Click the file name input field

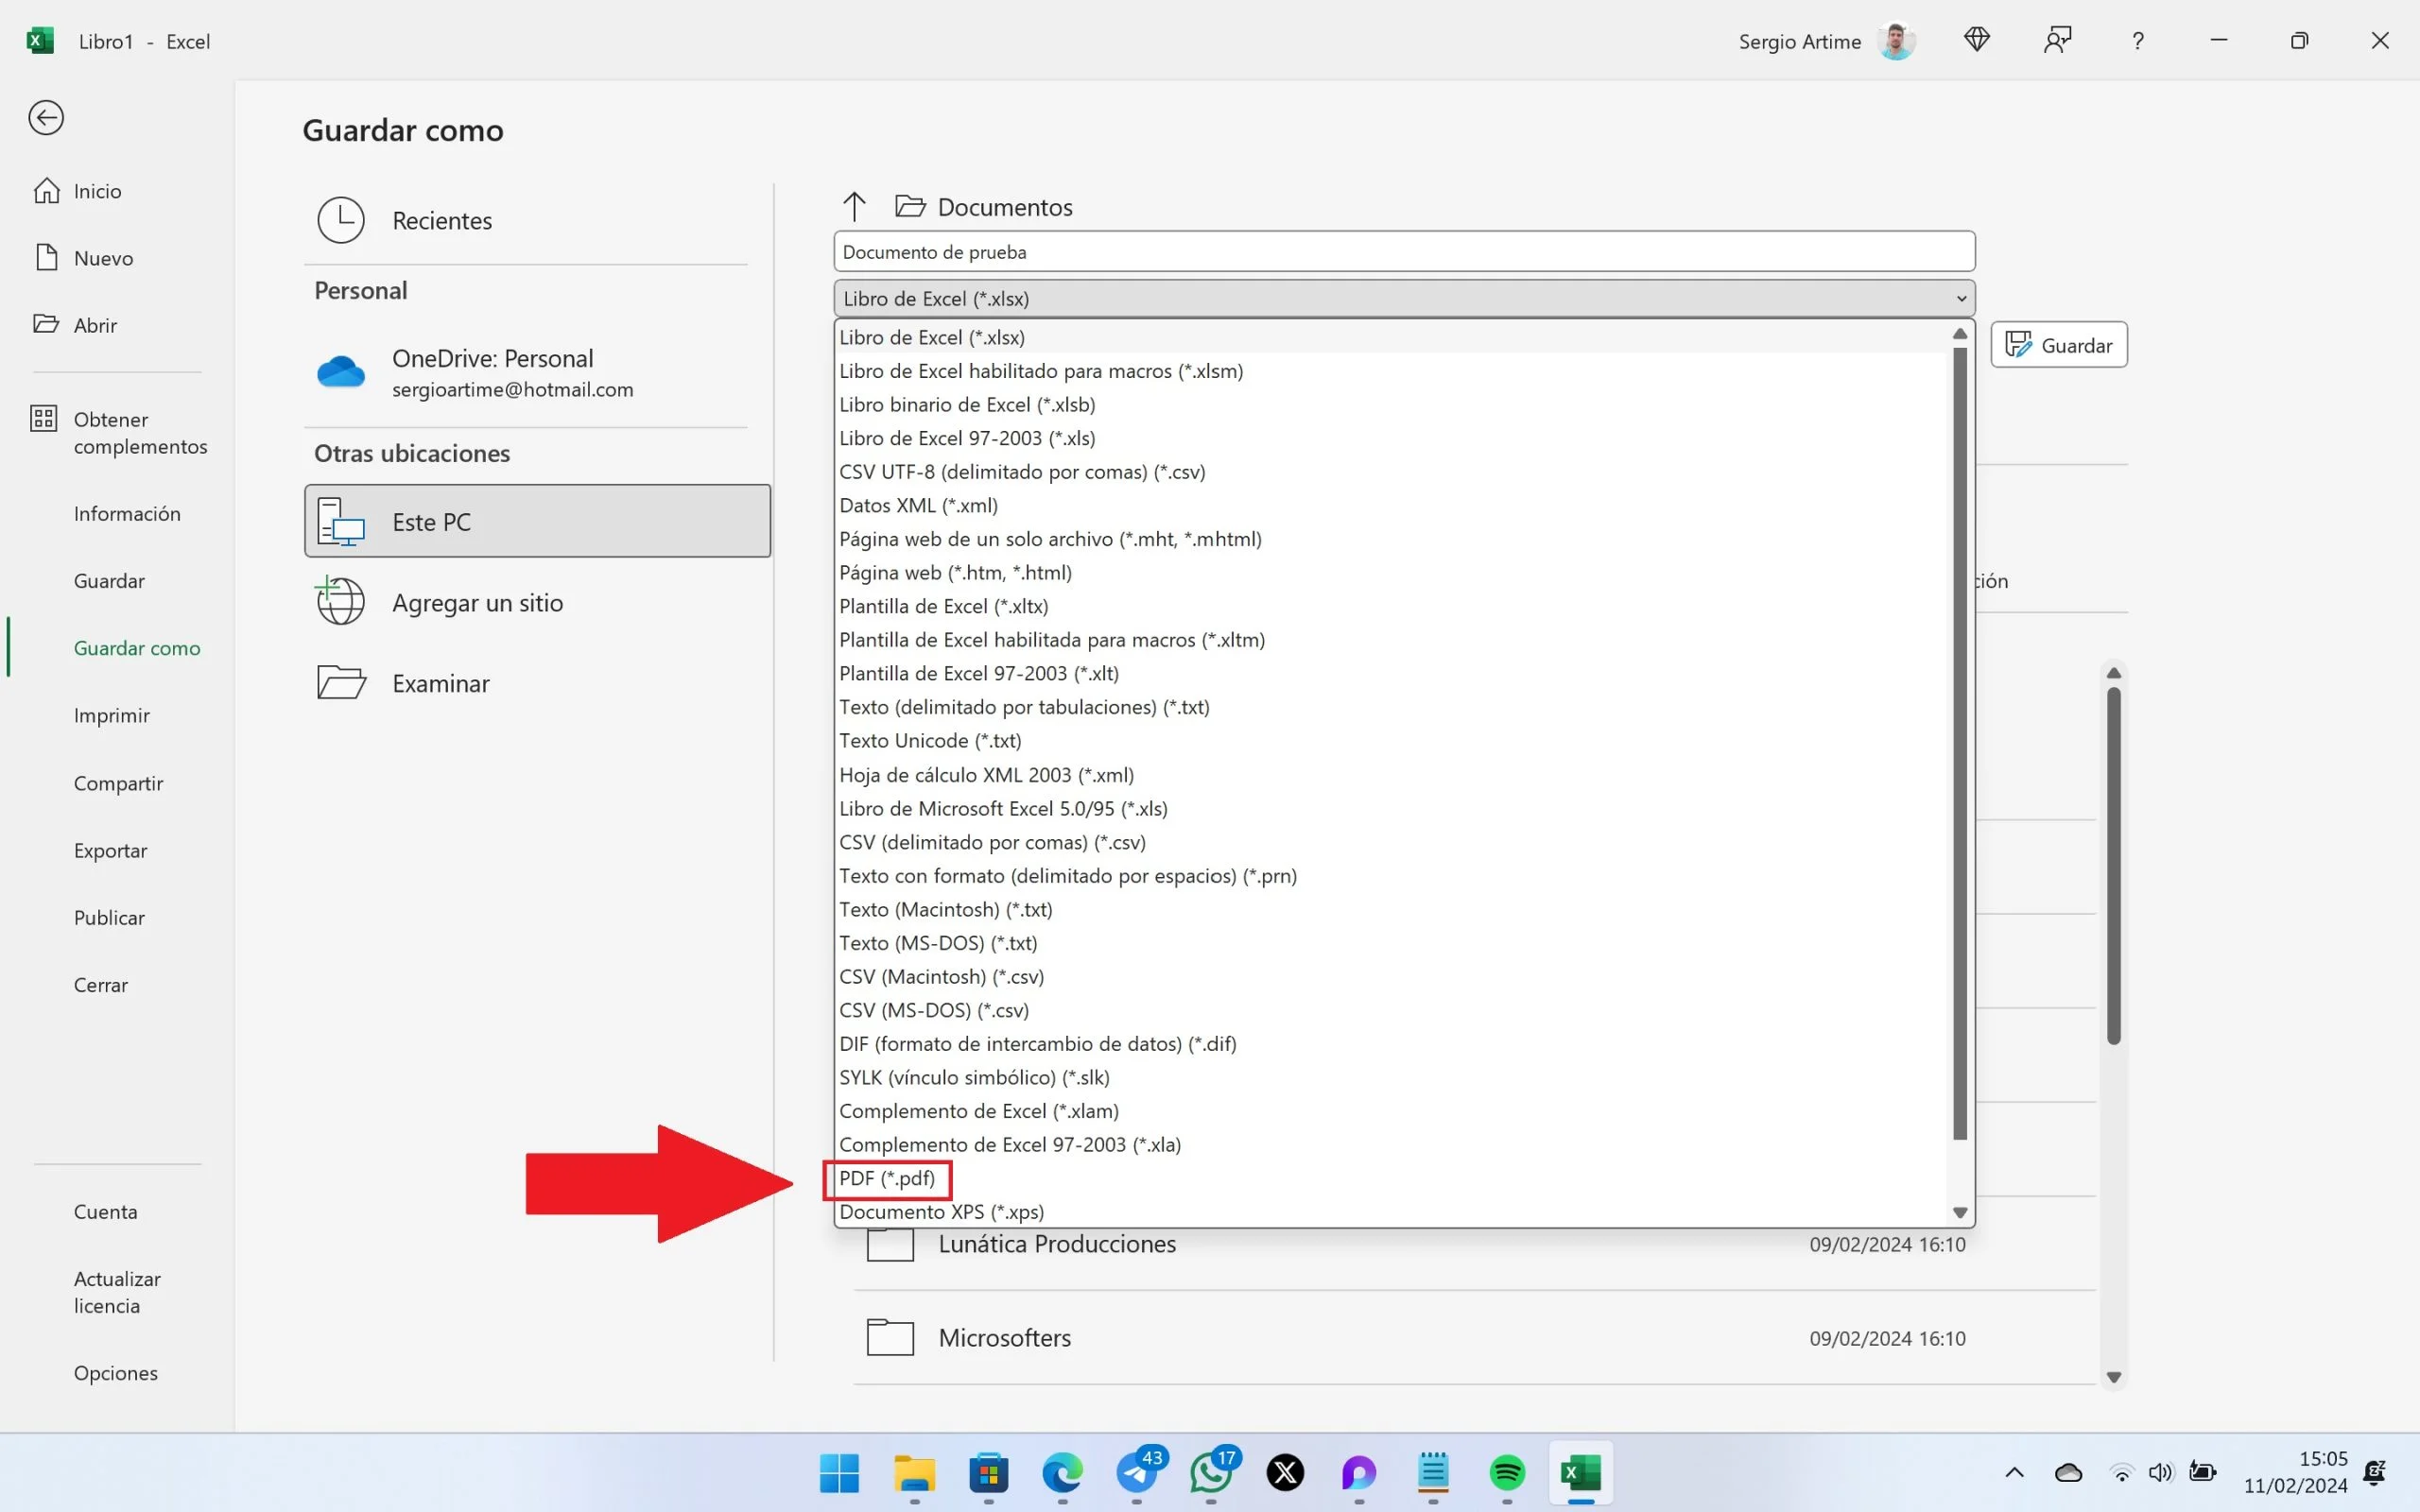click(x=1403, y=252)
